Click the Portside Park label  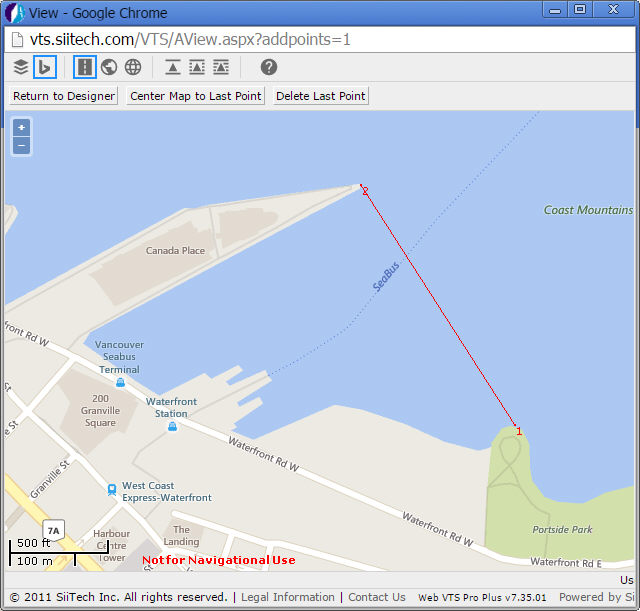(562, 529)
